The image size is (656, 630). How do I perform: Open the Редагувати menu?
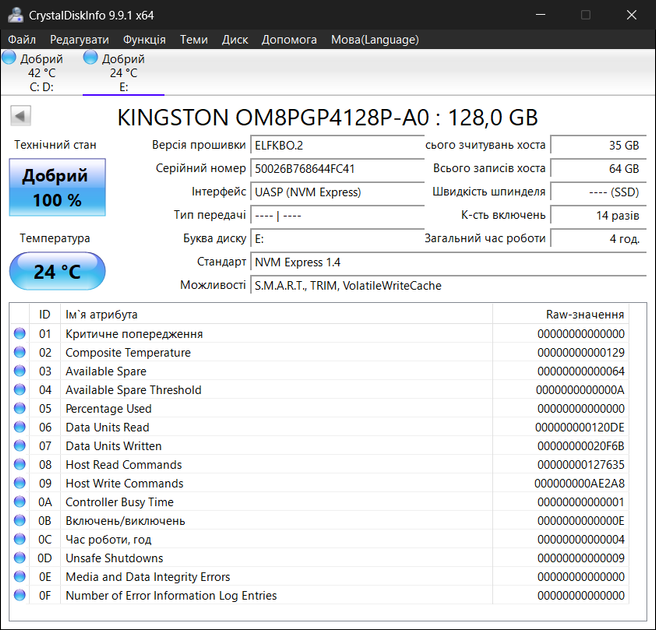79,40
